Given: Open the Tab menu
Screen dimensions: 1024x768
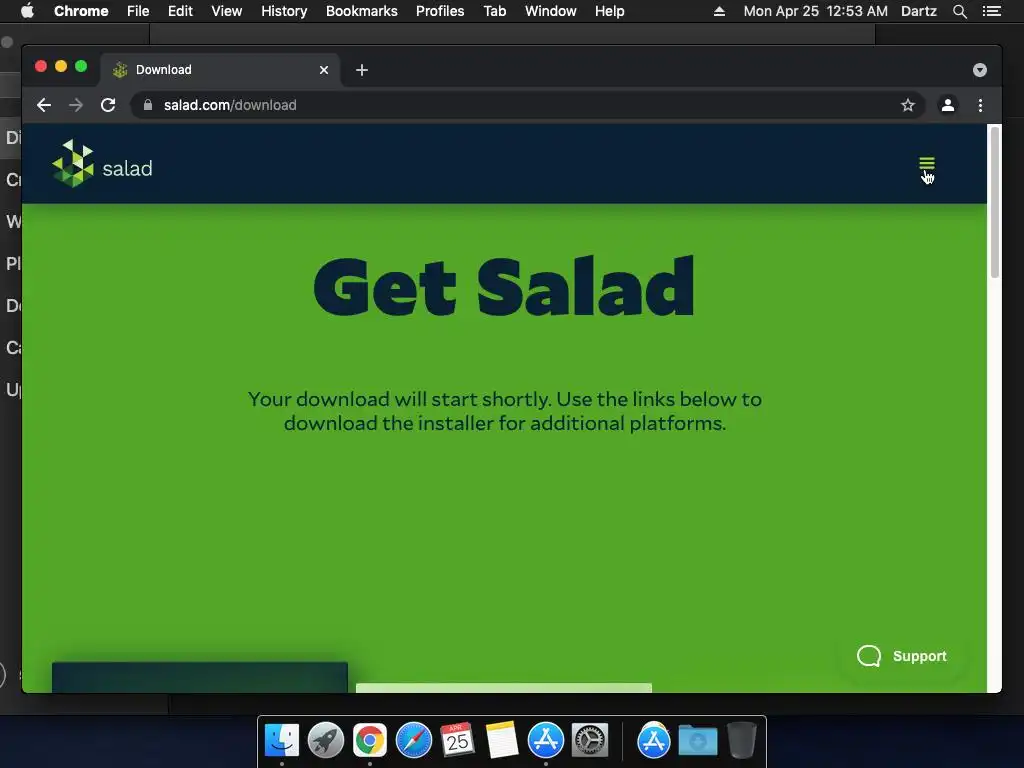Looking at the screenshot, I should [495, 11].
